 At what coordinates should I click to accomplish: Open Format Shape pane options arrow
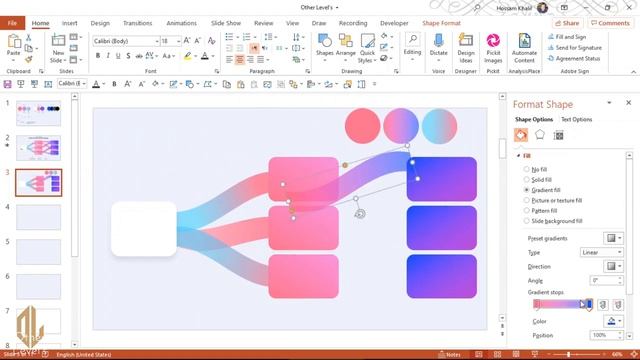609,103
